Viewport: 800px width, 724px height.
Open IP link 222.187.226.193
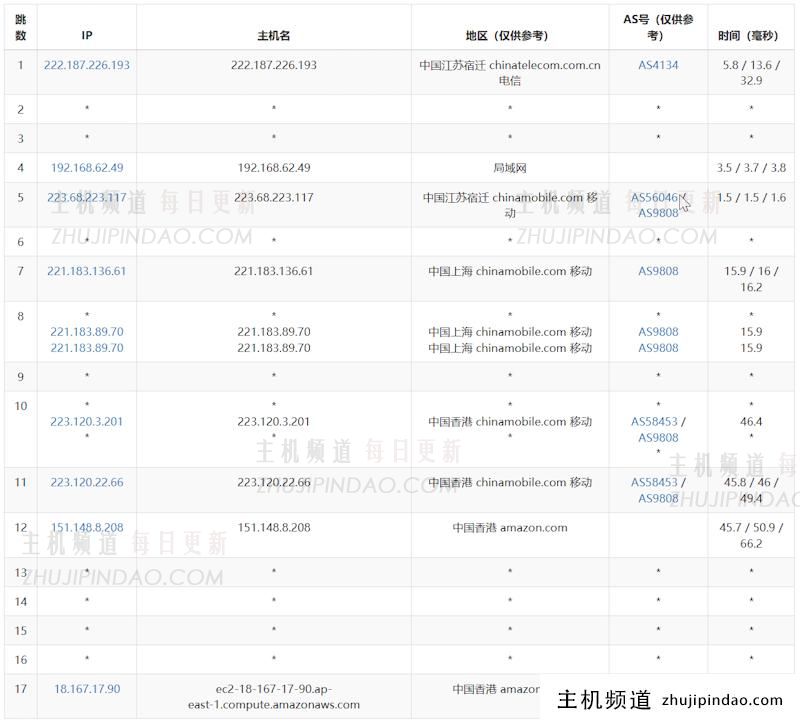pyautogui.click(x=87, y=65)
